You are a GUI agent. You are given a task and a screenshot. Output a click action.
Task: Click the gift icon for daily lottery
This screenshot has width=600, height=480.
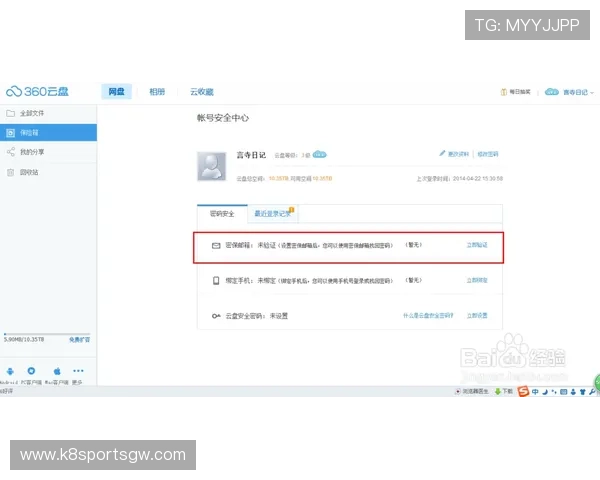click(504, 92)
